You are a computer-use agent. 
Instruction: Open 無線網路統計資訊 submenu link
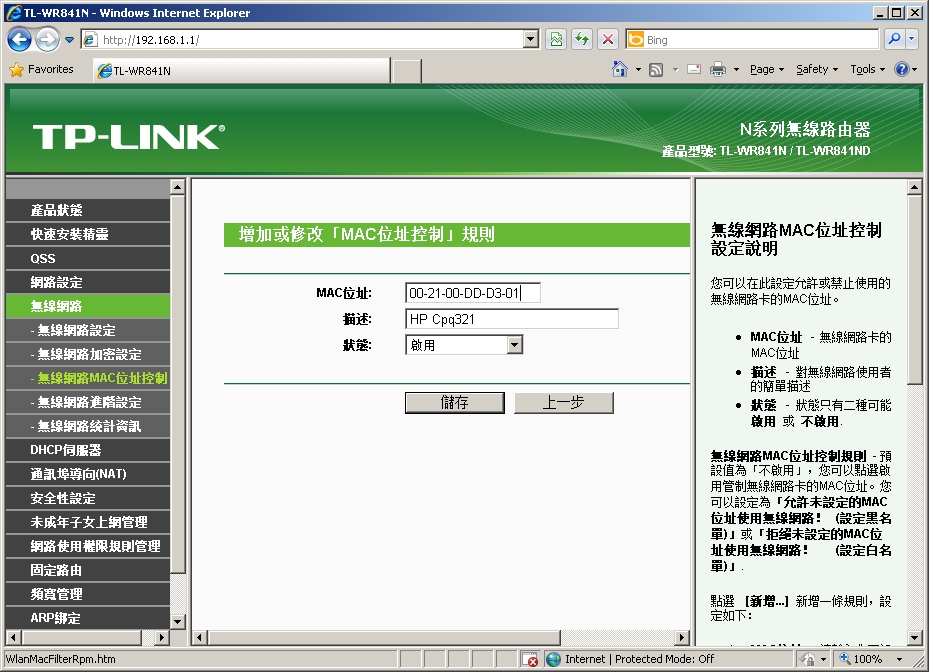click(88, 426)
